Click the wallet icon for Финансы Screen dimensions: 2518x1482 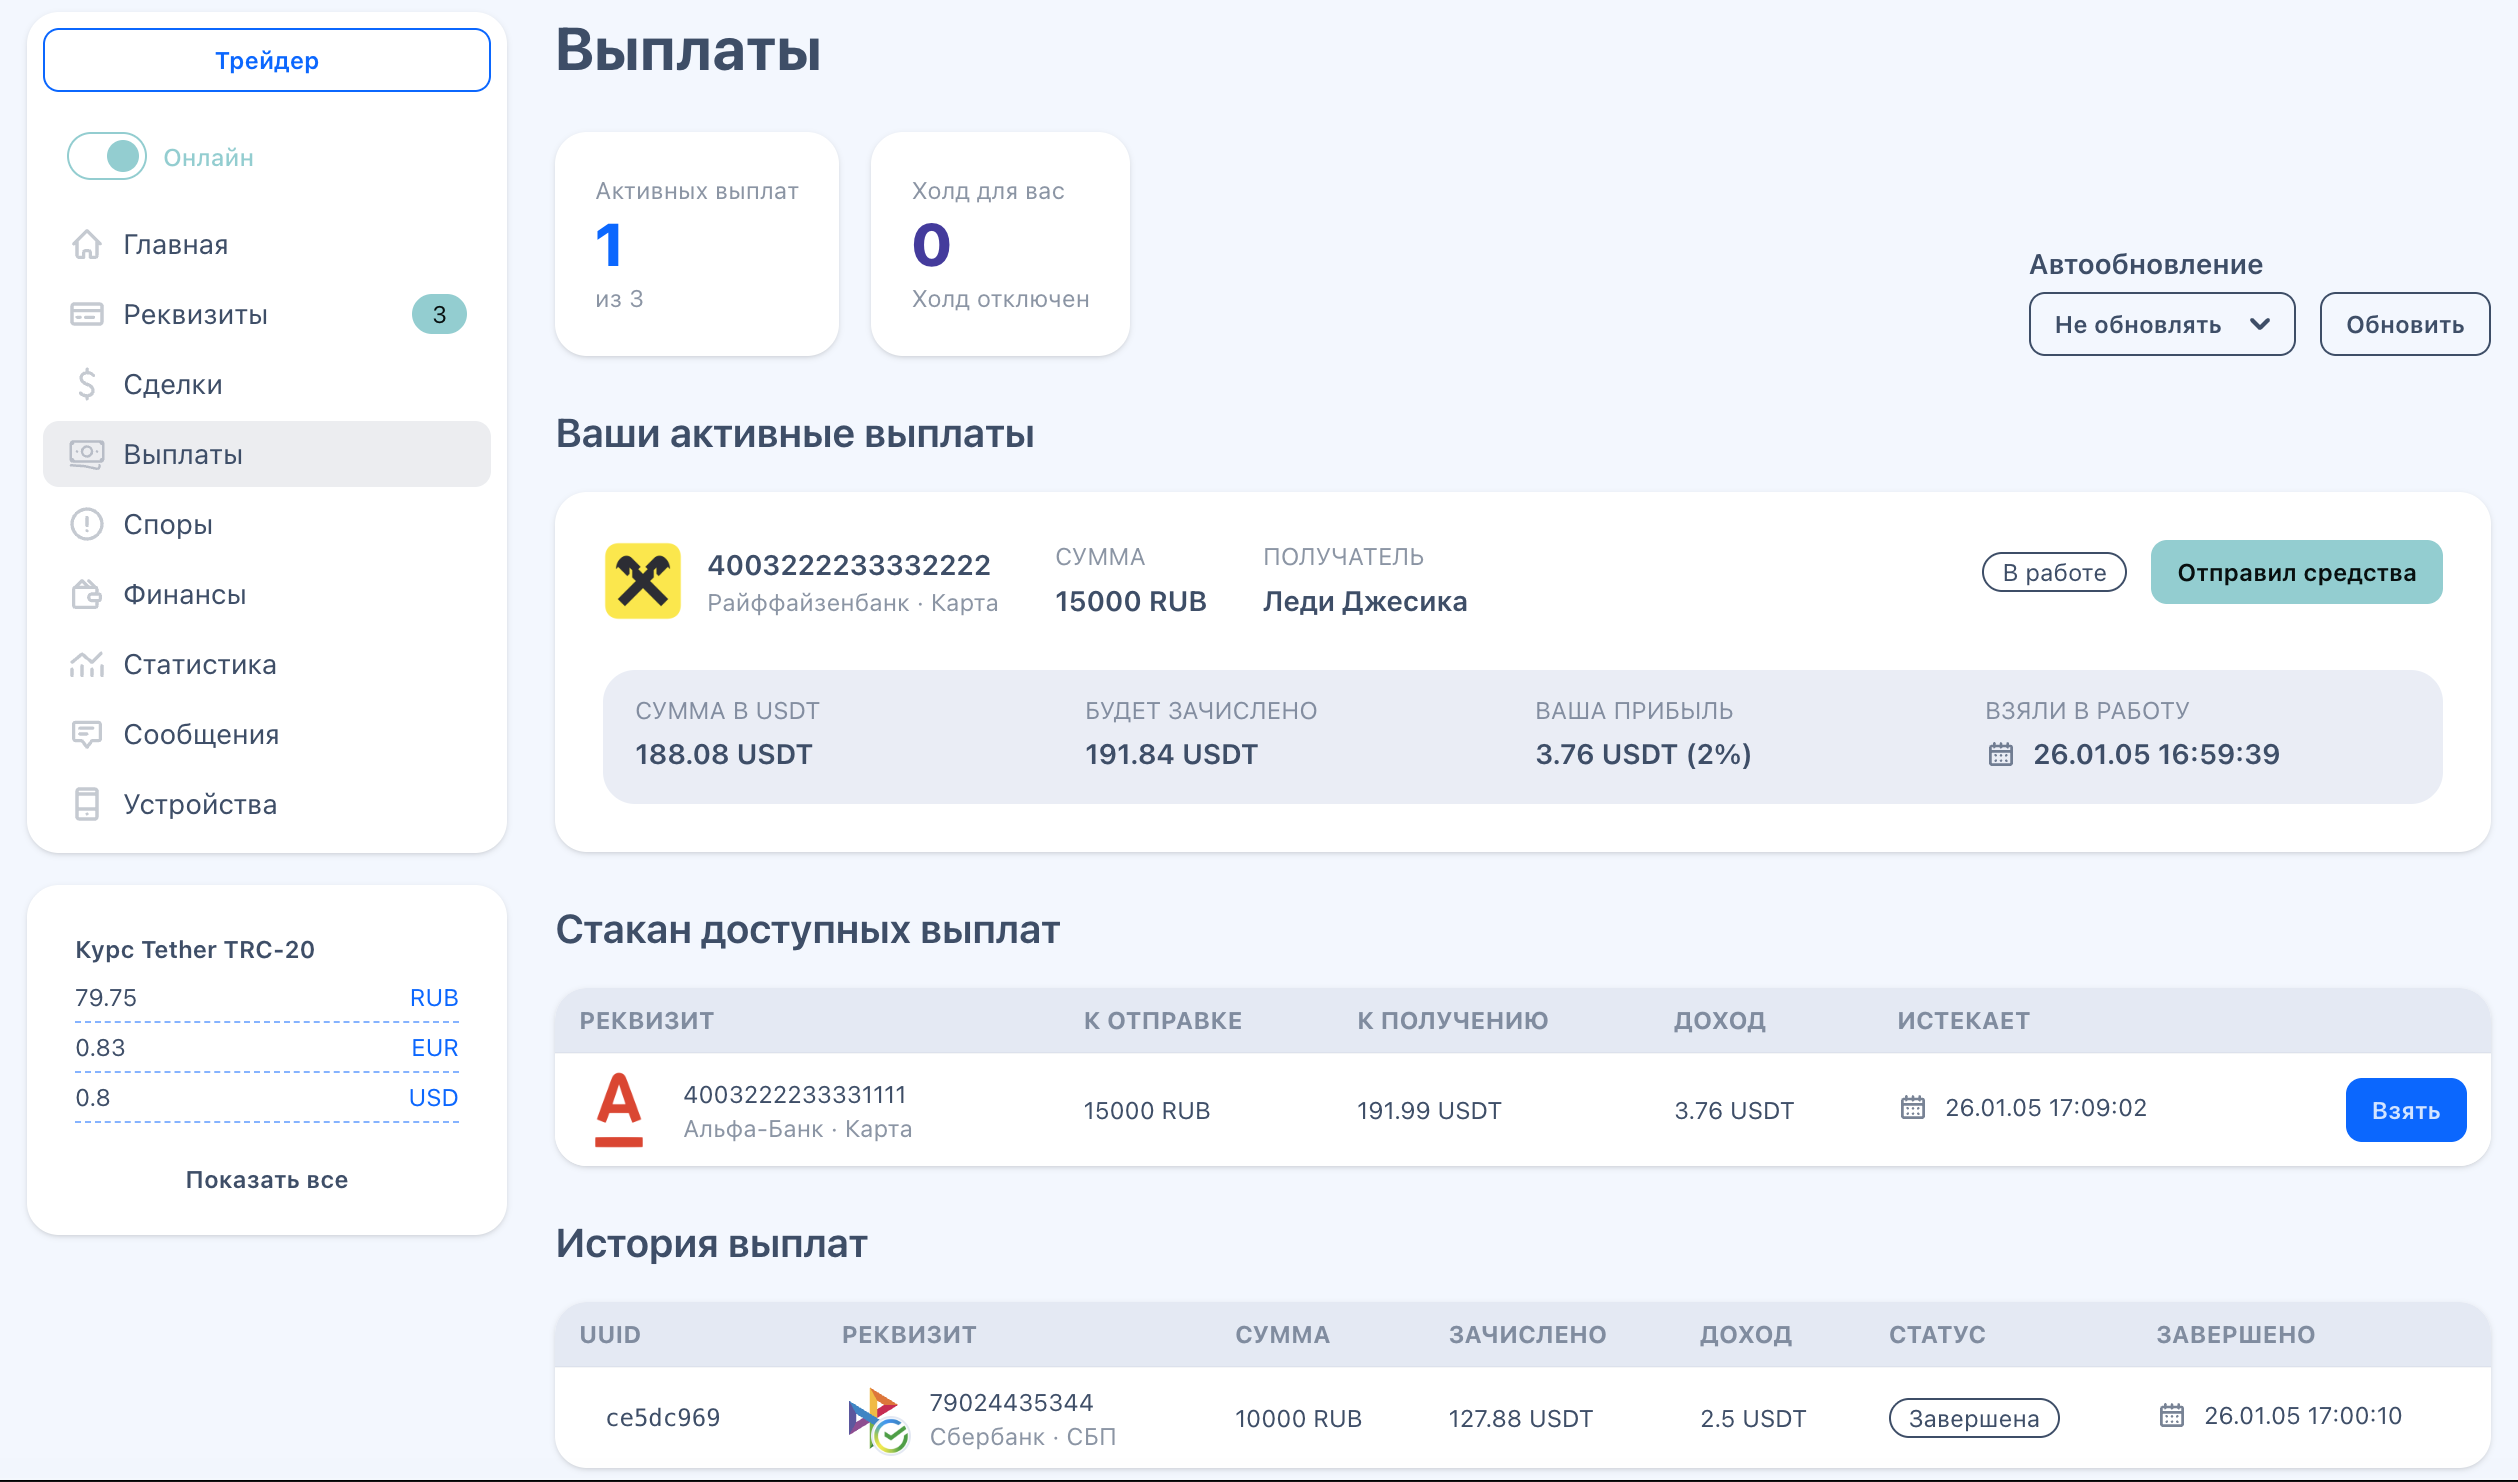(x=87, y=595)
